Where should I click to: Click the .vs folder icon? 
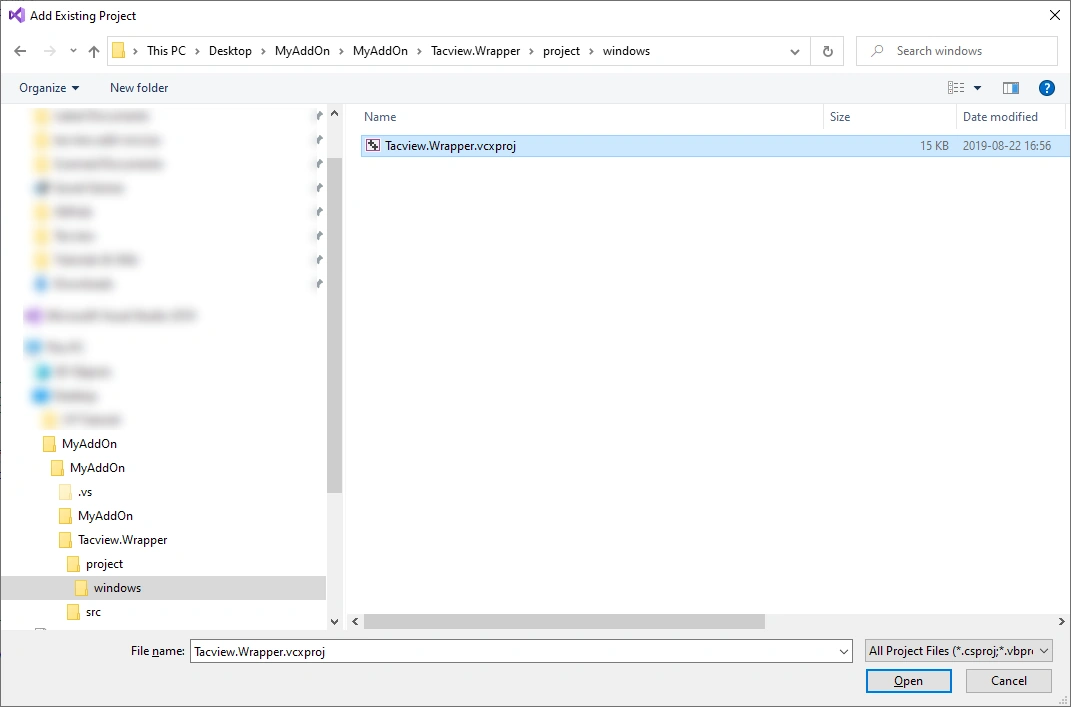66,492
